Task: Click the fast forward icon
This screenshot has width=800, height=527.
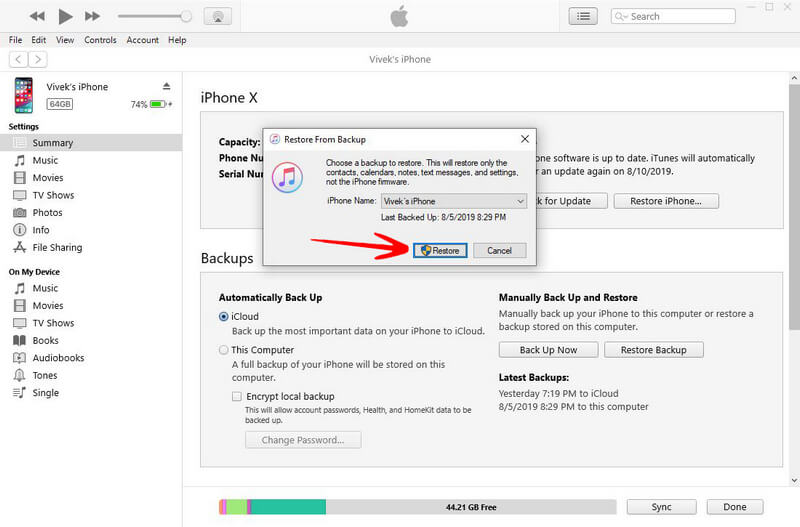Action: [x=92, y=16]
